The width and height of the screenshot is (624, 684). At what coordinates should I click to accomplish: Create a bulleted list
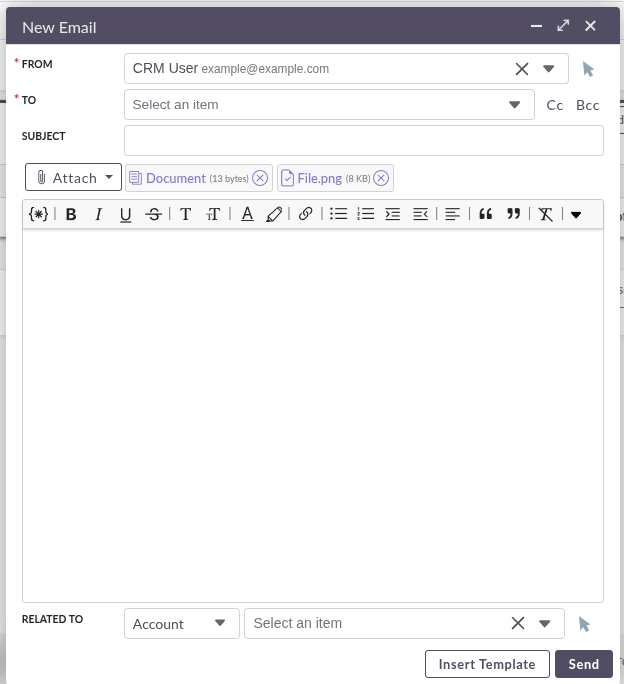[x=339, y=214]
